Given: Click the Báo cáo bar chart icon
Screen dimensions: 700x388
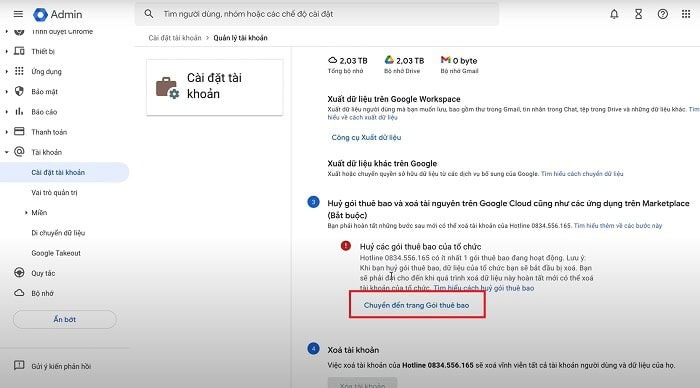Looking at the screenshot, I should 19,112.
